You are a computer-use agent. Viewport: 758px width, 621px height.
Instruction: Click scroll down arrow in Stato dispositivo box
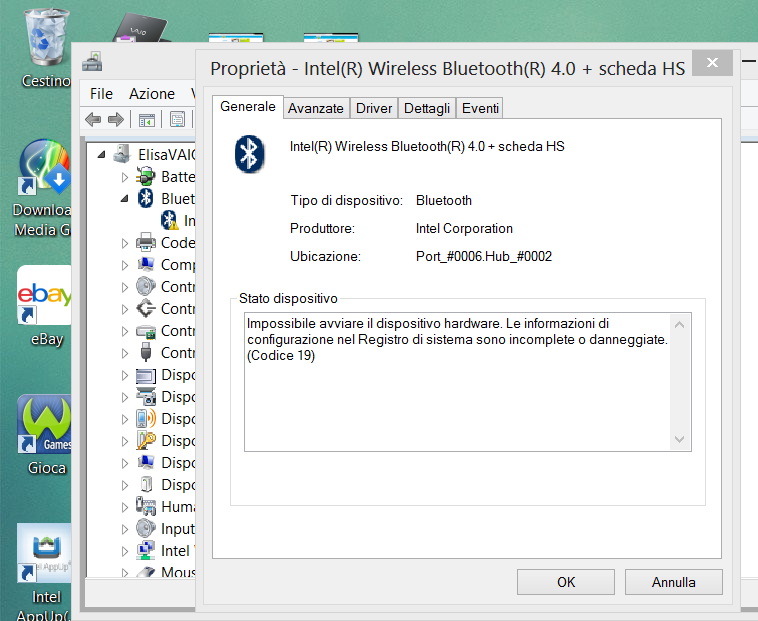pyautogui.click(x=679, y=439)
